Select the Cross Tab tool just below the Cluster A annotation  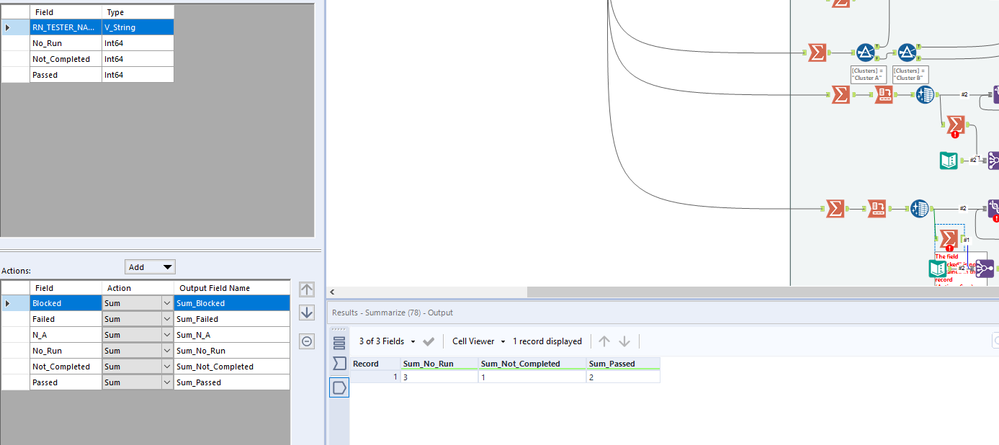(884, 95)
